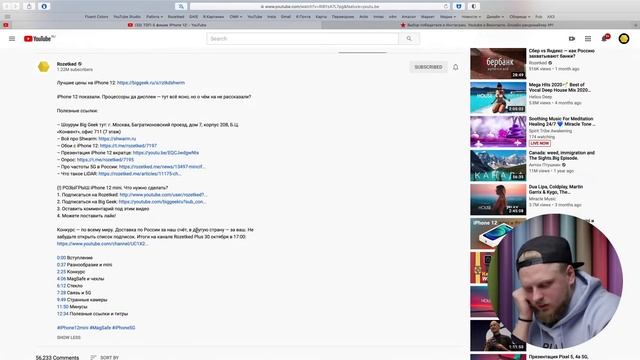Click the magnifier search button
This screenshot has height=360, width=640.
[409, 39]
